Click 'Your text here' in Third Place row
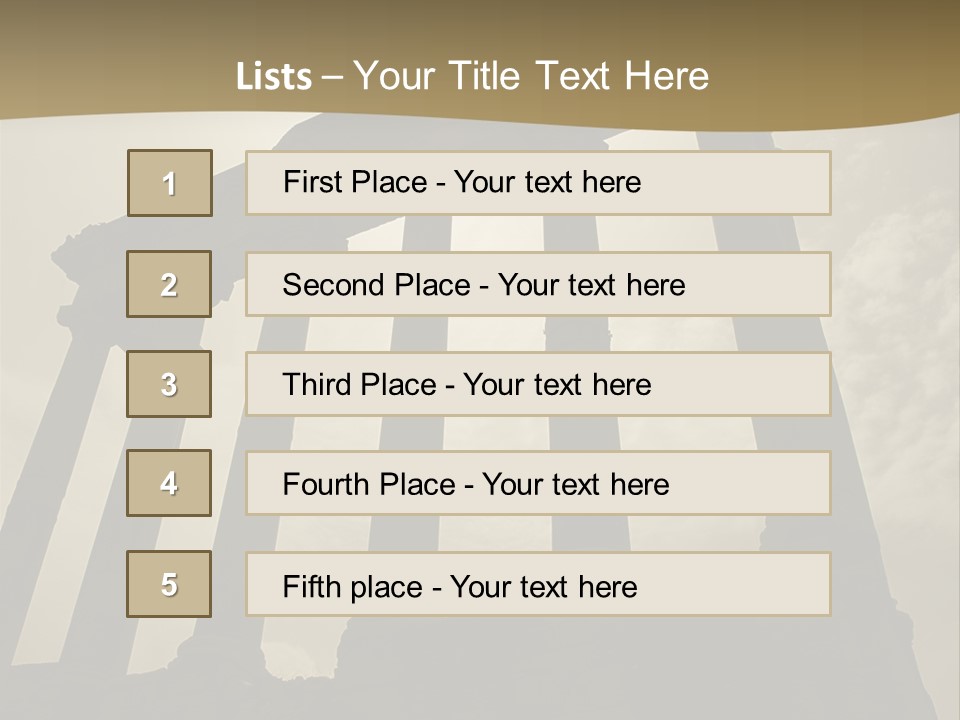This screenshot has width=960, height=720. [557, 384]
